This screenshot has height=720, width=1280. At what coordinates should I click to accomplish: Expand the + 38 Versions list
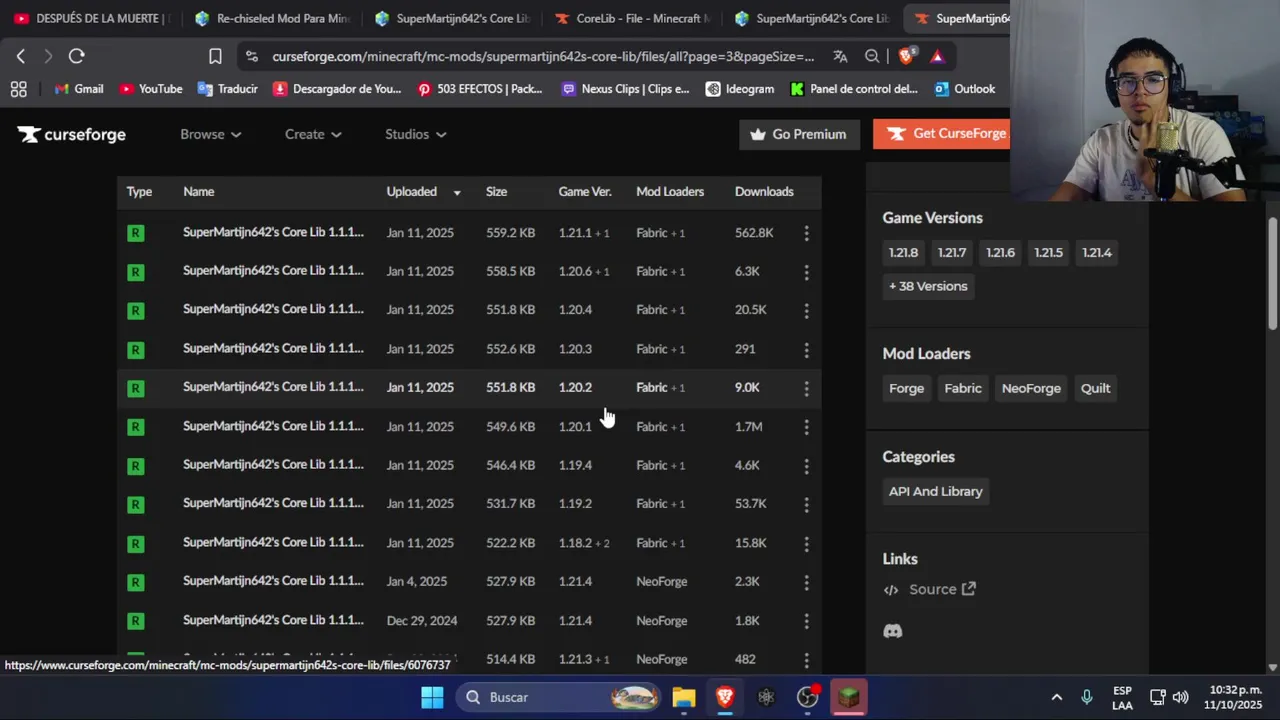pos(928,286)
